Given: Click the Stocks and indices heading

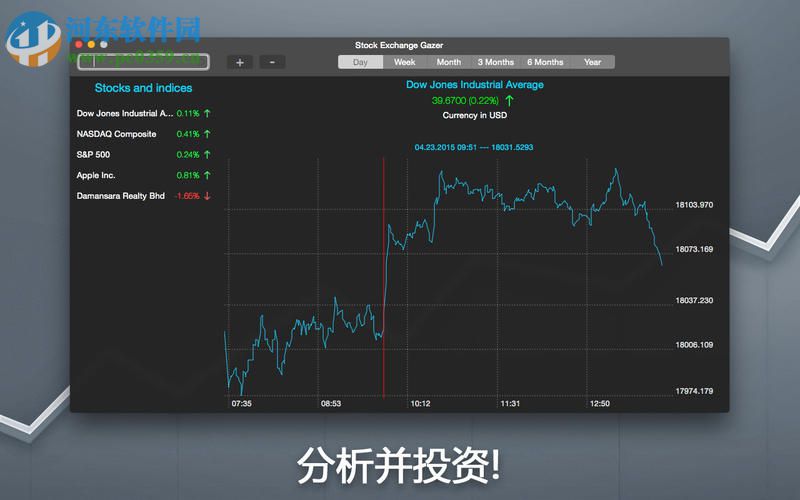Looking at the screenshot, I should tap(143, 88).
